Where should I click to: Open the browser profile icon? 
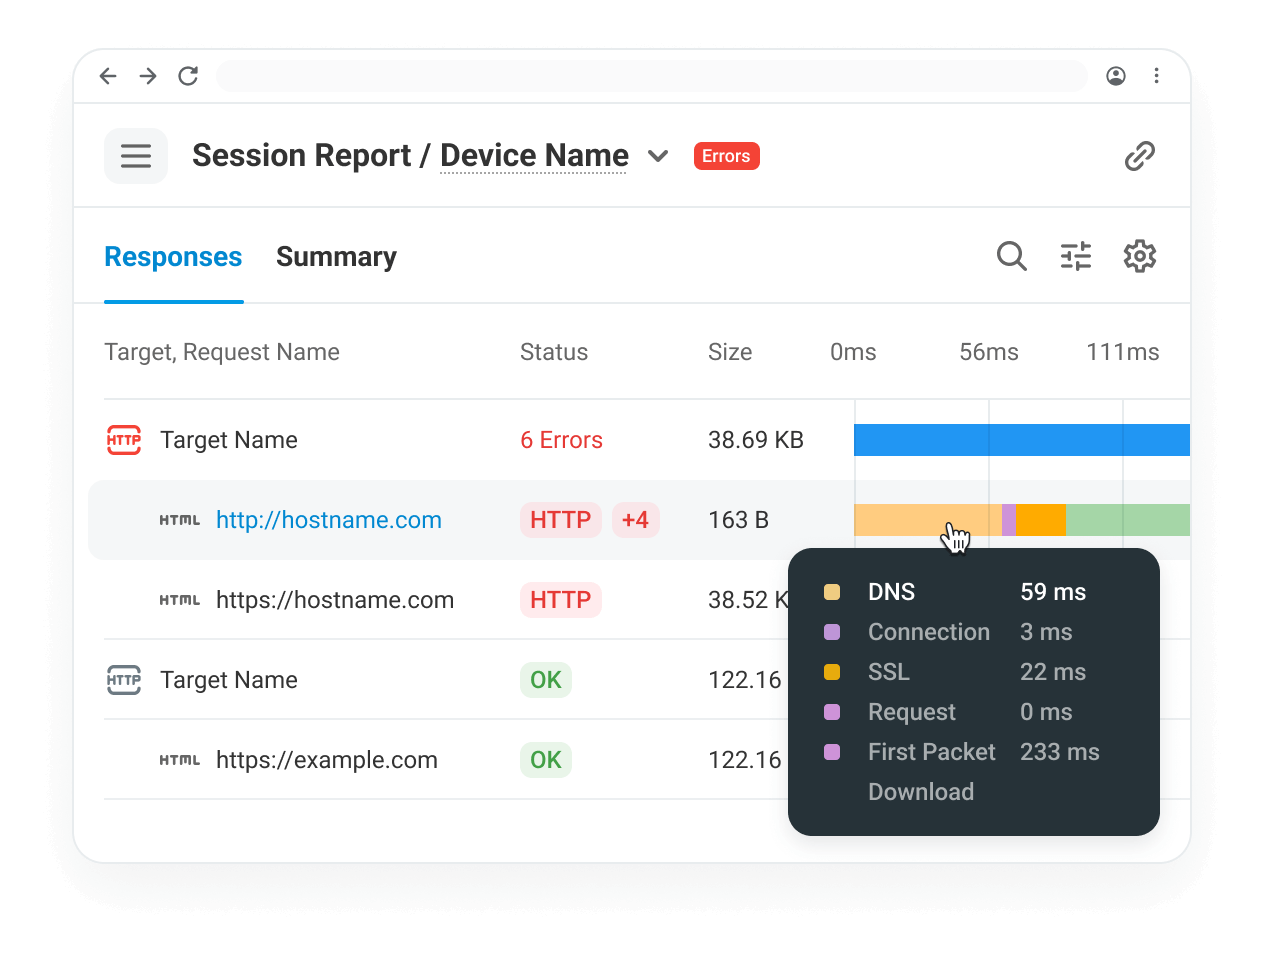(x=1116, y=76)
